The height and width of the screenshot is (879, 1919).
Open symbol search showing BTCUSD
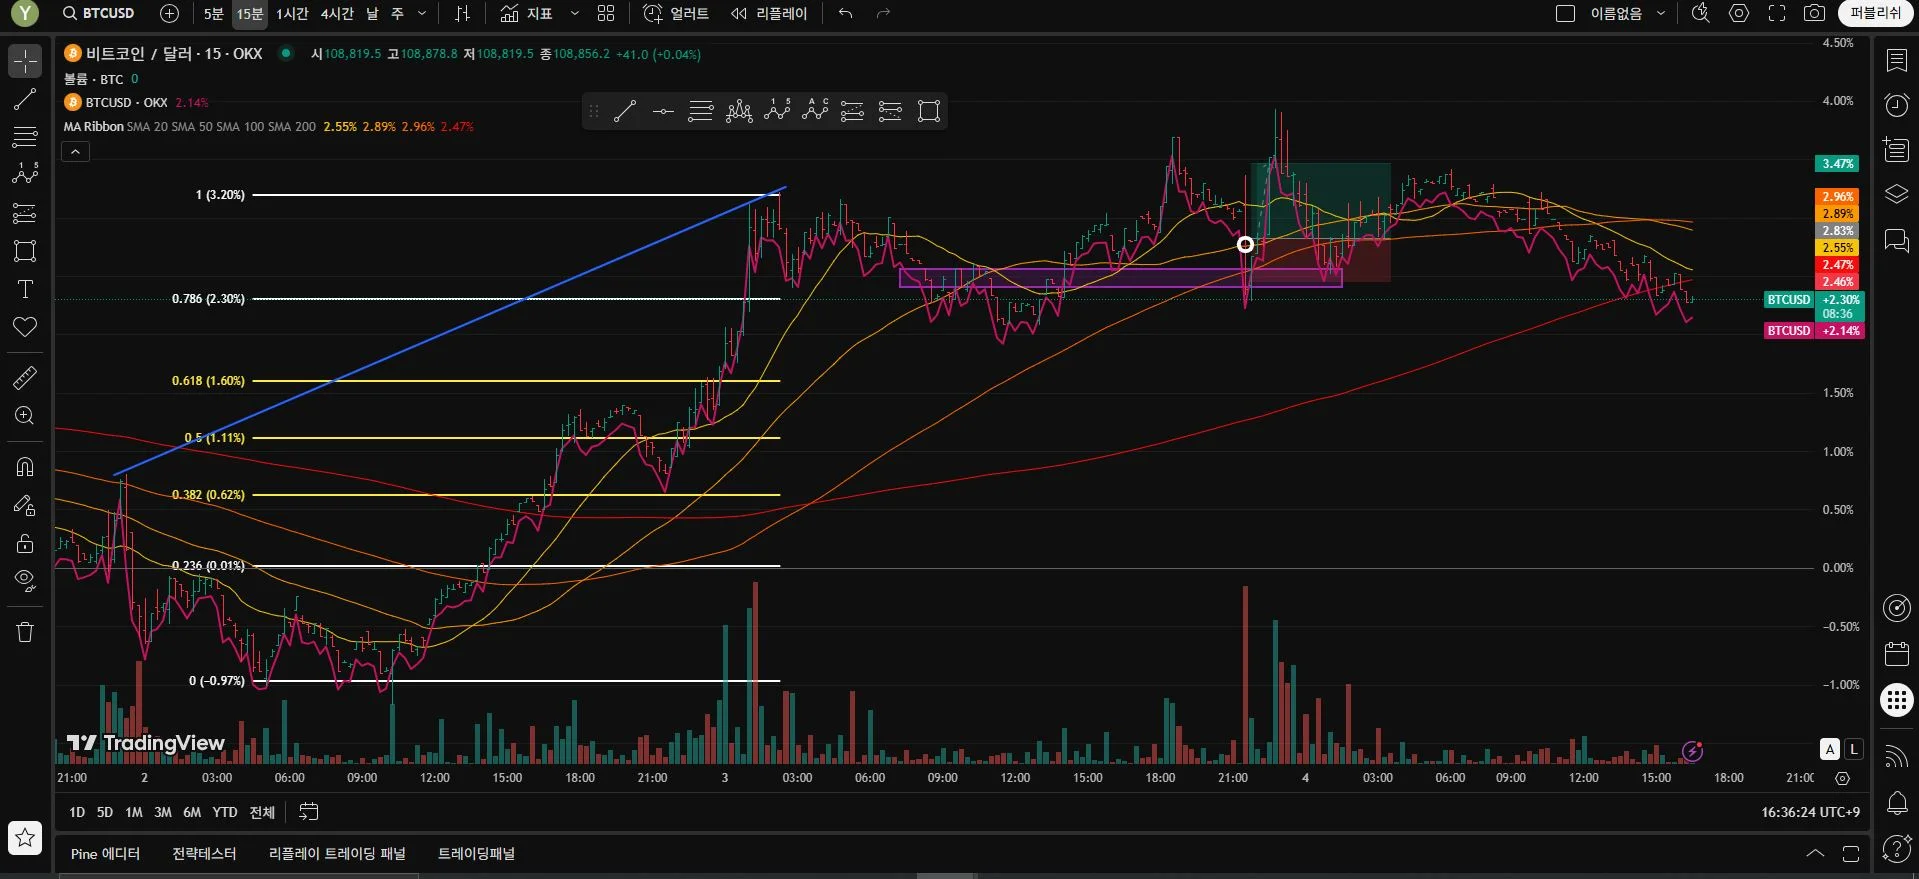[98, 13]
